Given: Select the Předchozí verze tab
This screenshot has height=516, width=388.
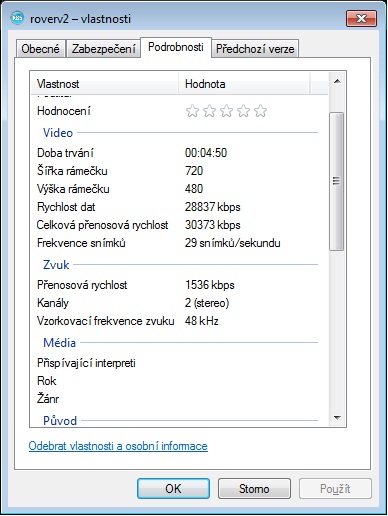Looking at the screenshot, I should pyautogui.click(x=255, y=49).
